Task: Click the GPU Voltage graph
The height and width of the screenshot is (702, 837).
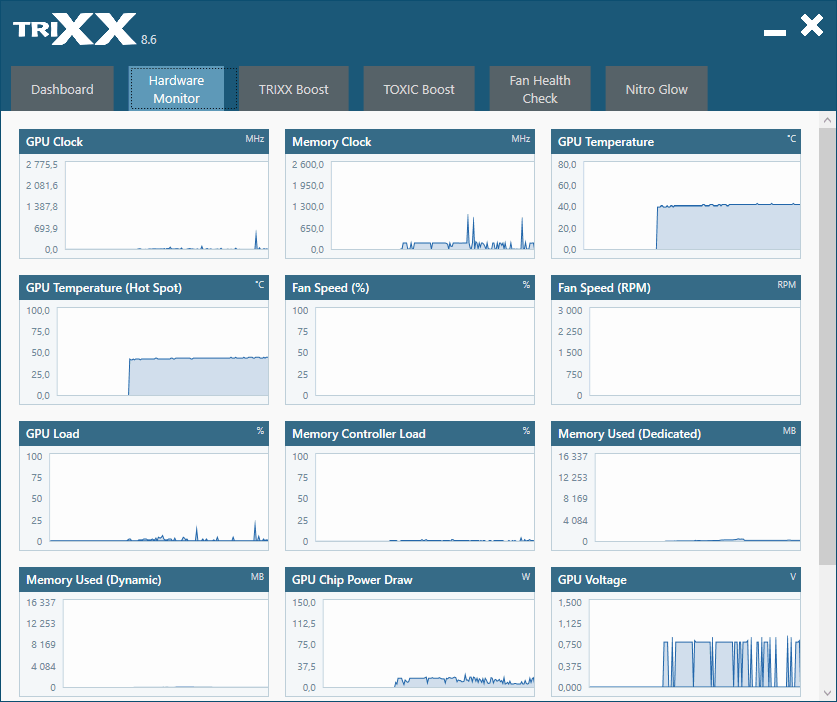Action: (694, 643)
